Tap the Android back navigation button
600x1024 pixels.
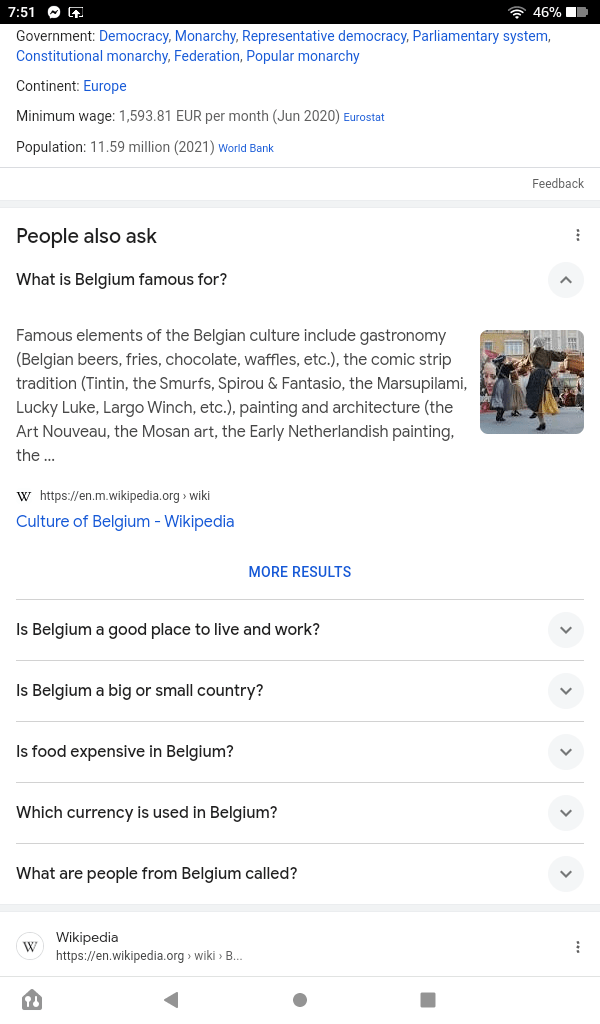pos(171,1000)
